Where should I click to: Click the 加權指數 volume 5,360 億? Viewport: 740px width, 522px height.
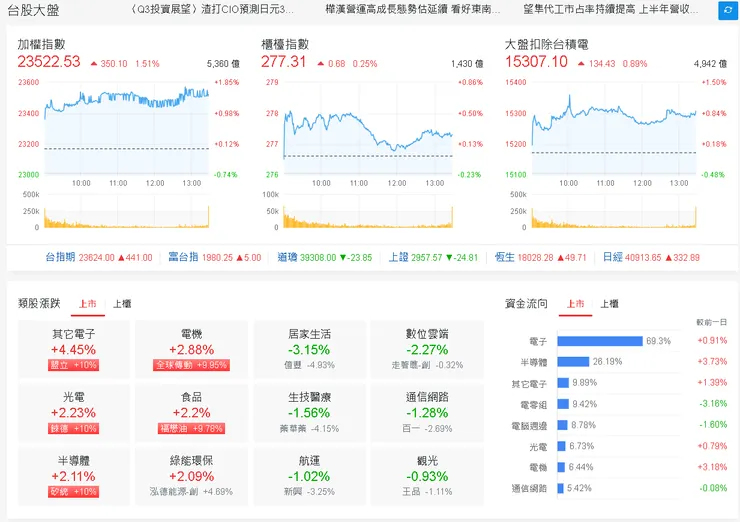(x=223, y=64)
